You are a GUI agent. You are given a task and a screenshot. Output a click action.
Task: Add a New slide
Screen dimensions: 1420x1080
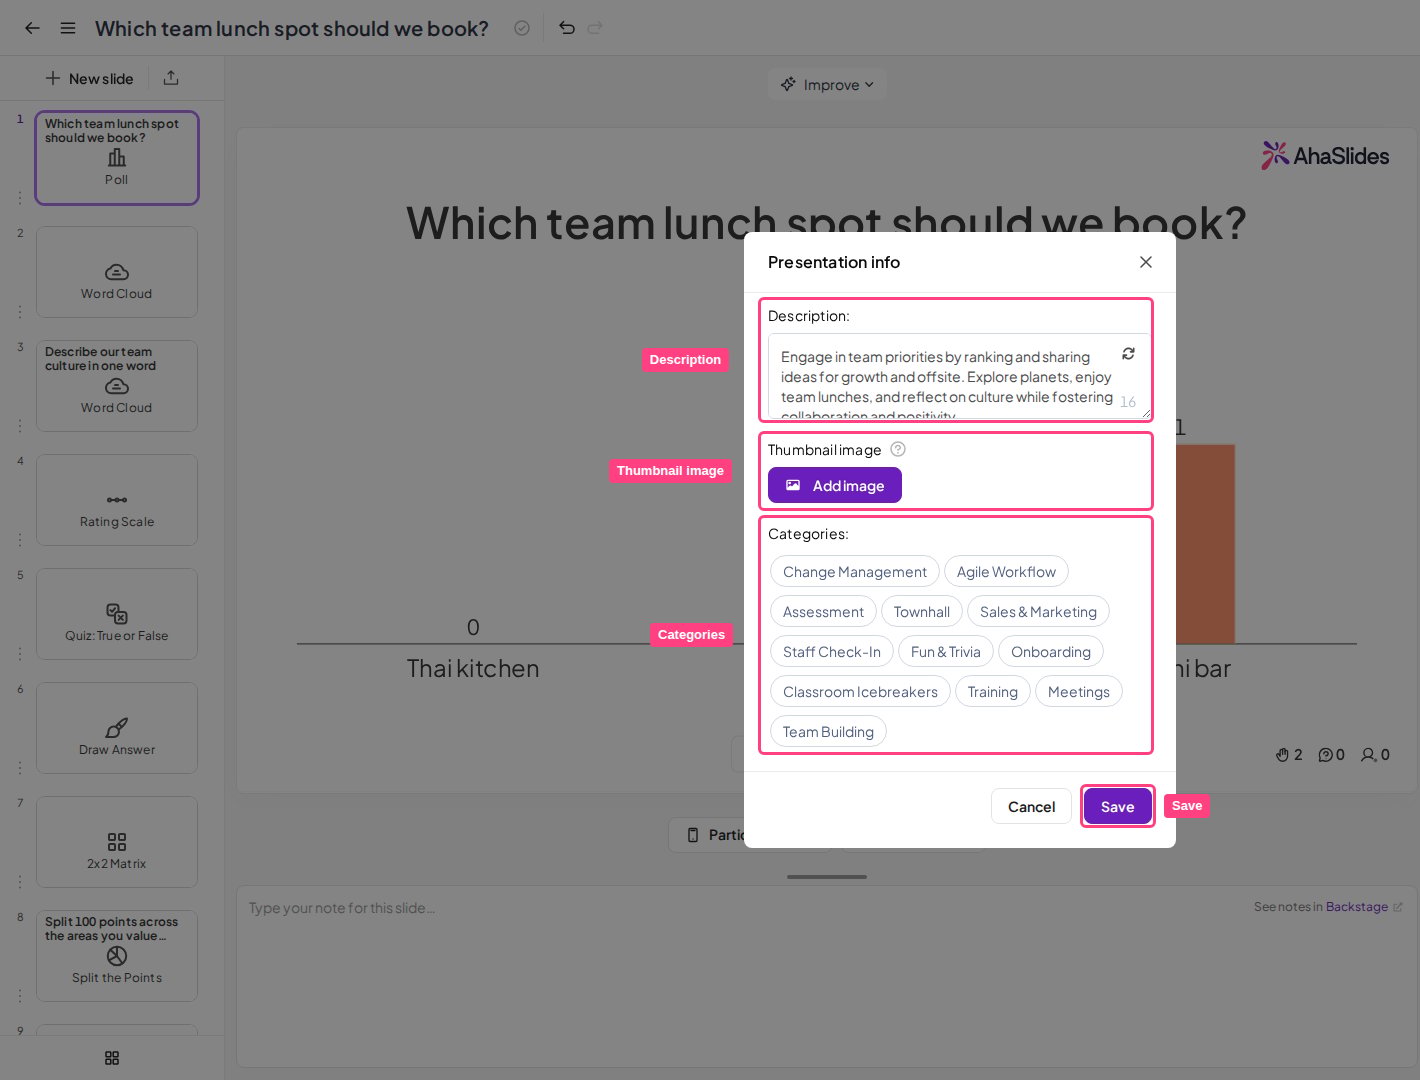point(89,78)
